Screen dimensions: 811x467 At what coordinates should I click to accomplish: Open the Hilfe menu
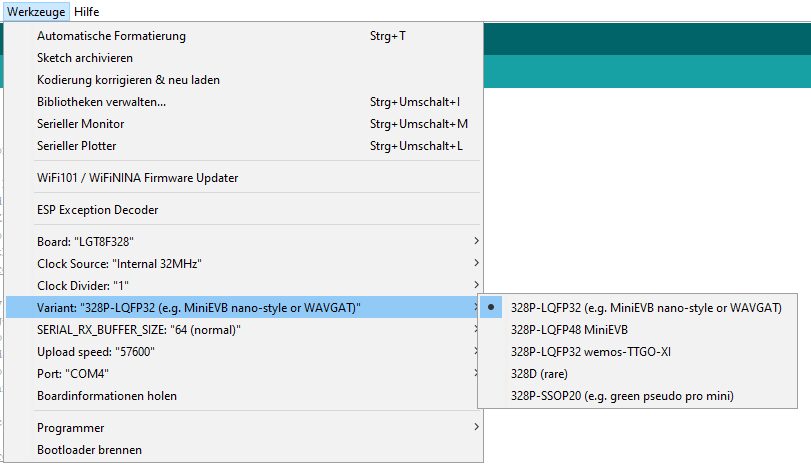pyautogui.click(x=86, y=11)
